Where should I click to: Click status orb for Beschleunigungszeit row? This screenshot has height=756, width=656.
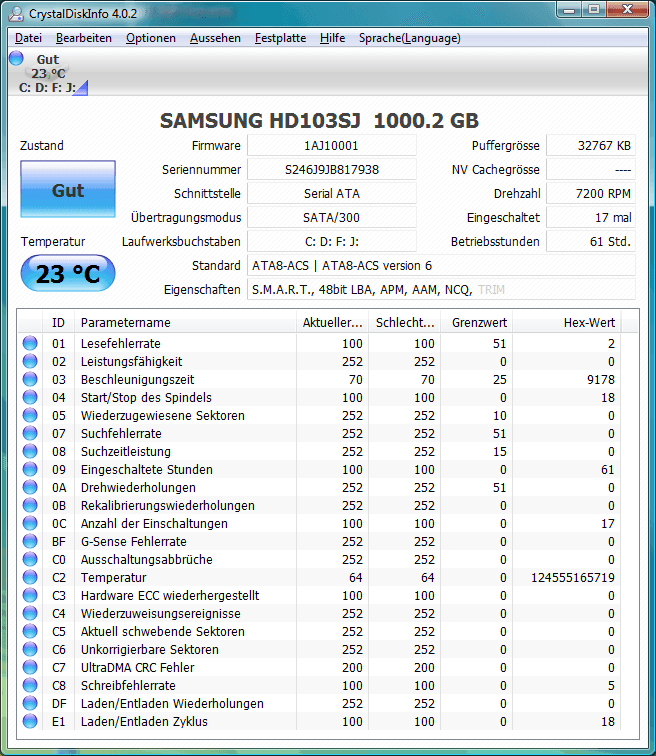point(30,379)
